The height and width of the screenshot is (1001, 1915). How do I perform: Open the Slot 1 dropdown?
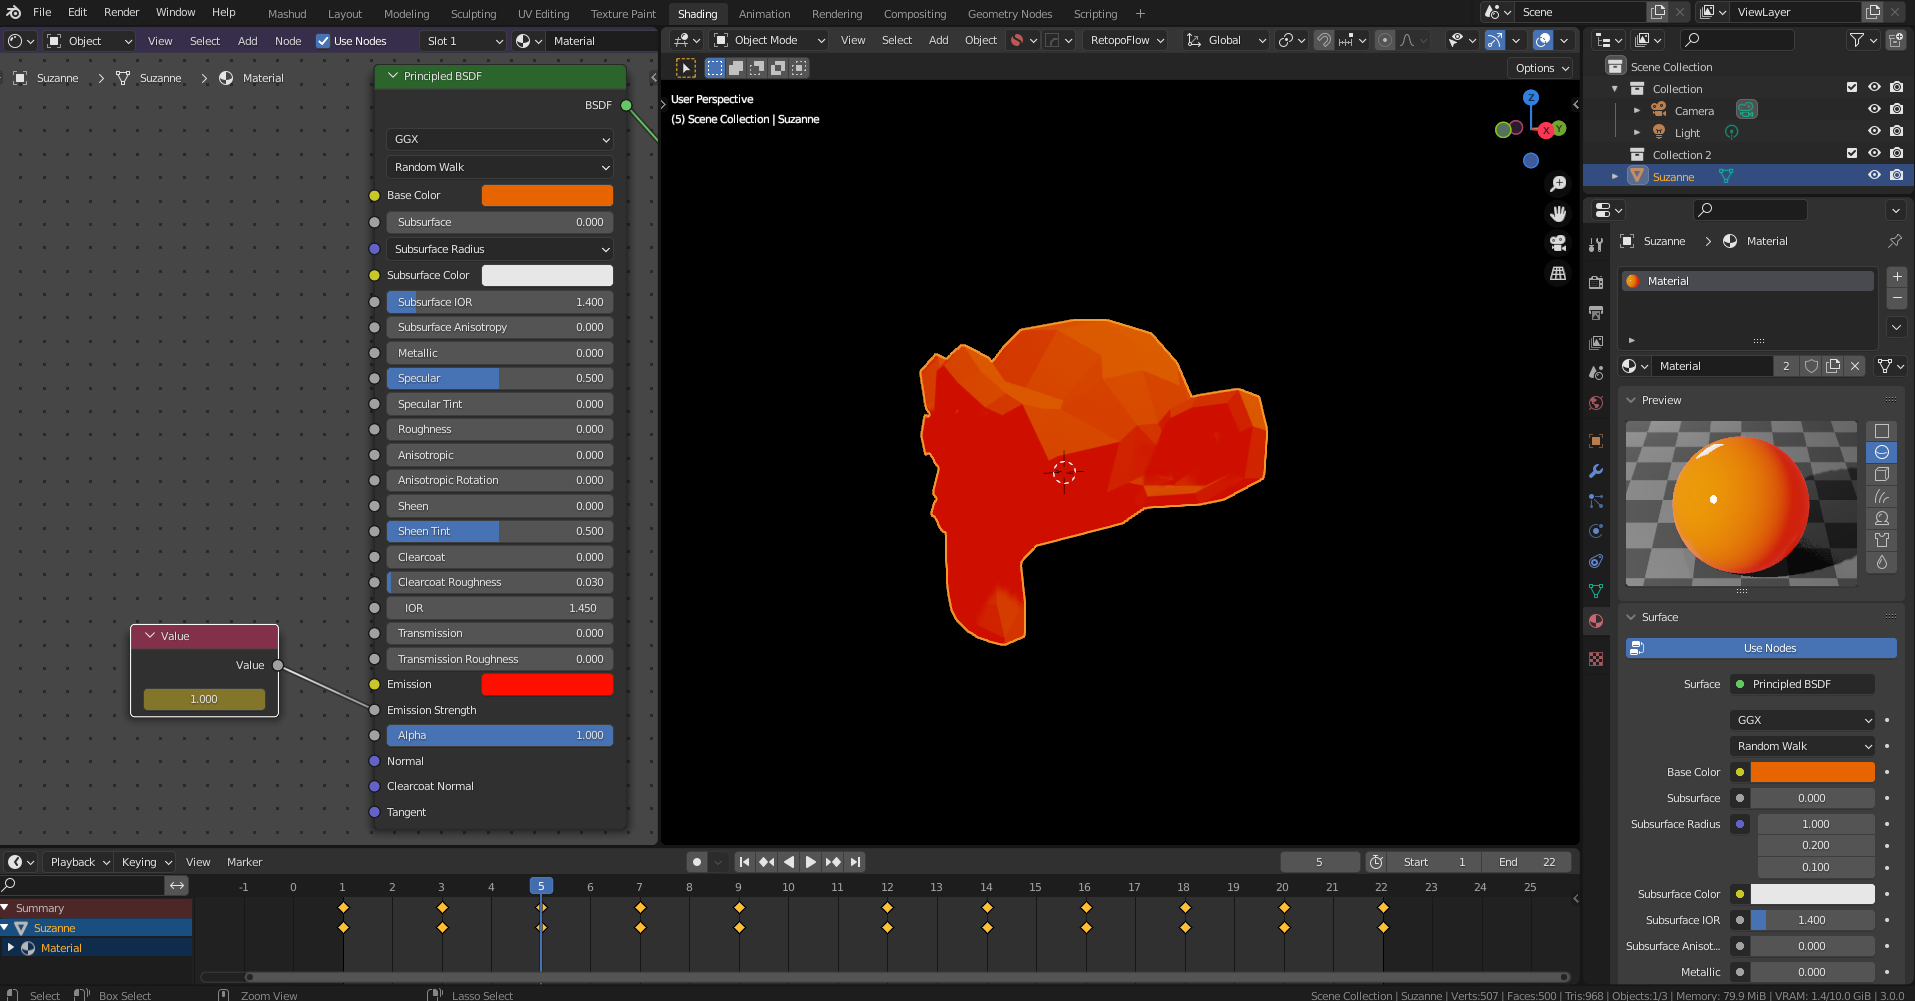tap(464, 41)
